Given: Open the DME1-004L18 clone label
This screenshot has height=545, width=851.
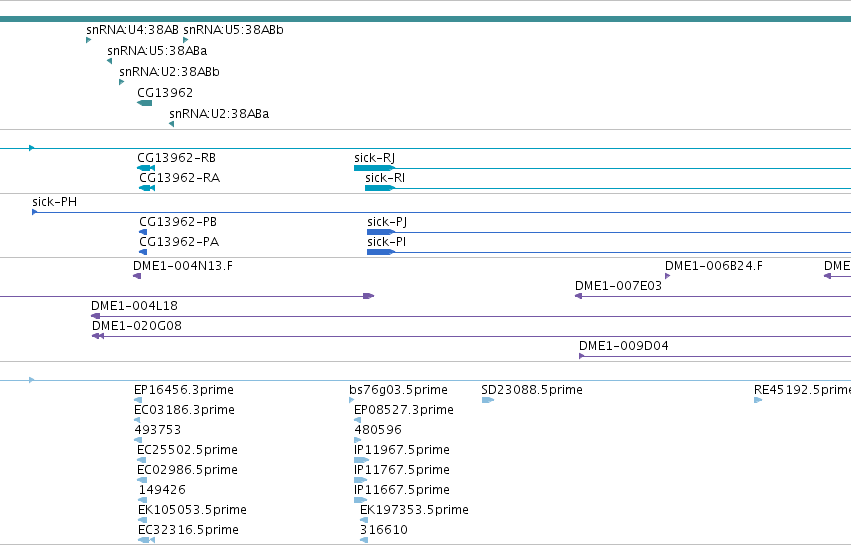Looking at the screenshot, I should (x=134, y=306).
